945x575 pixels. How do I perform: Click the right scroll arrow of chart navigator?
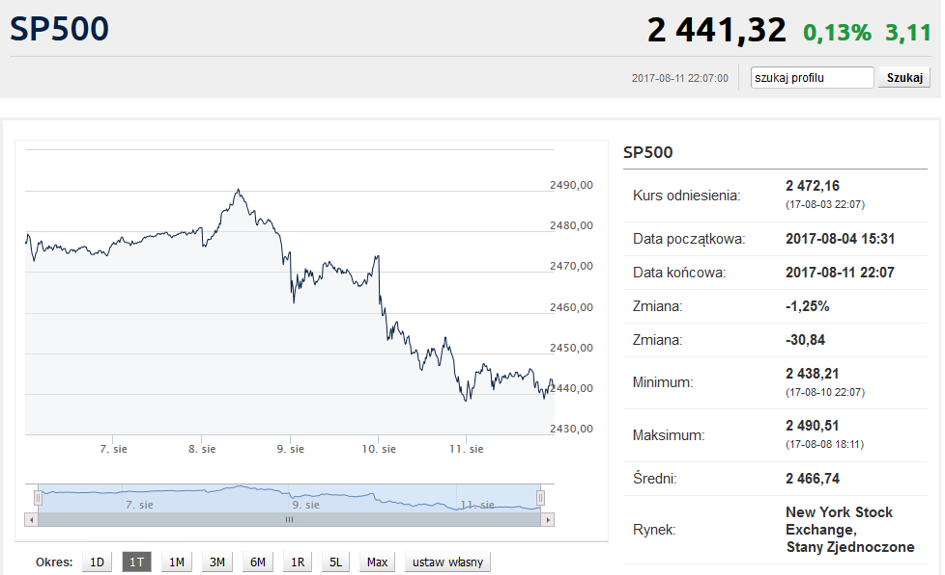[x=547, y=520]
